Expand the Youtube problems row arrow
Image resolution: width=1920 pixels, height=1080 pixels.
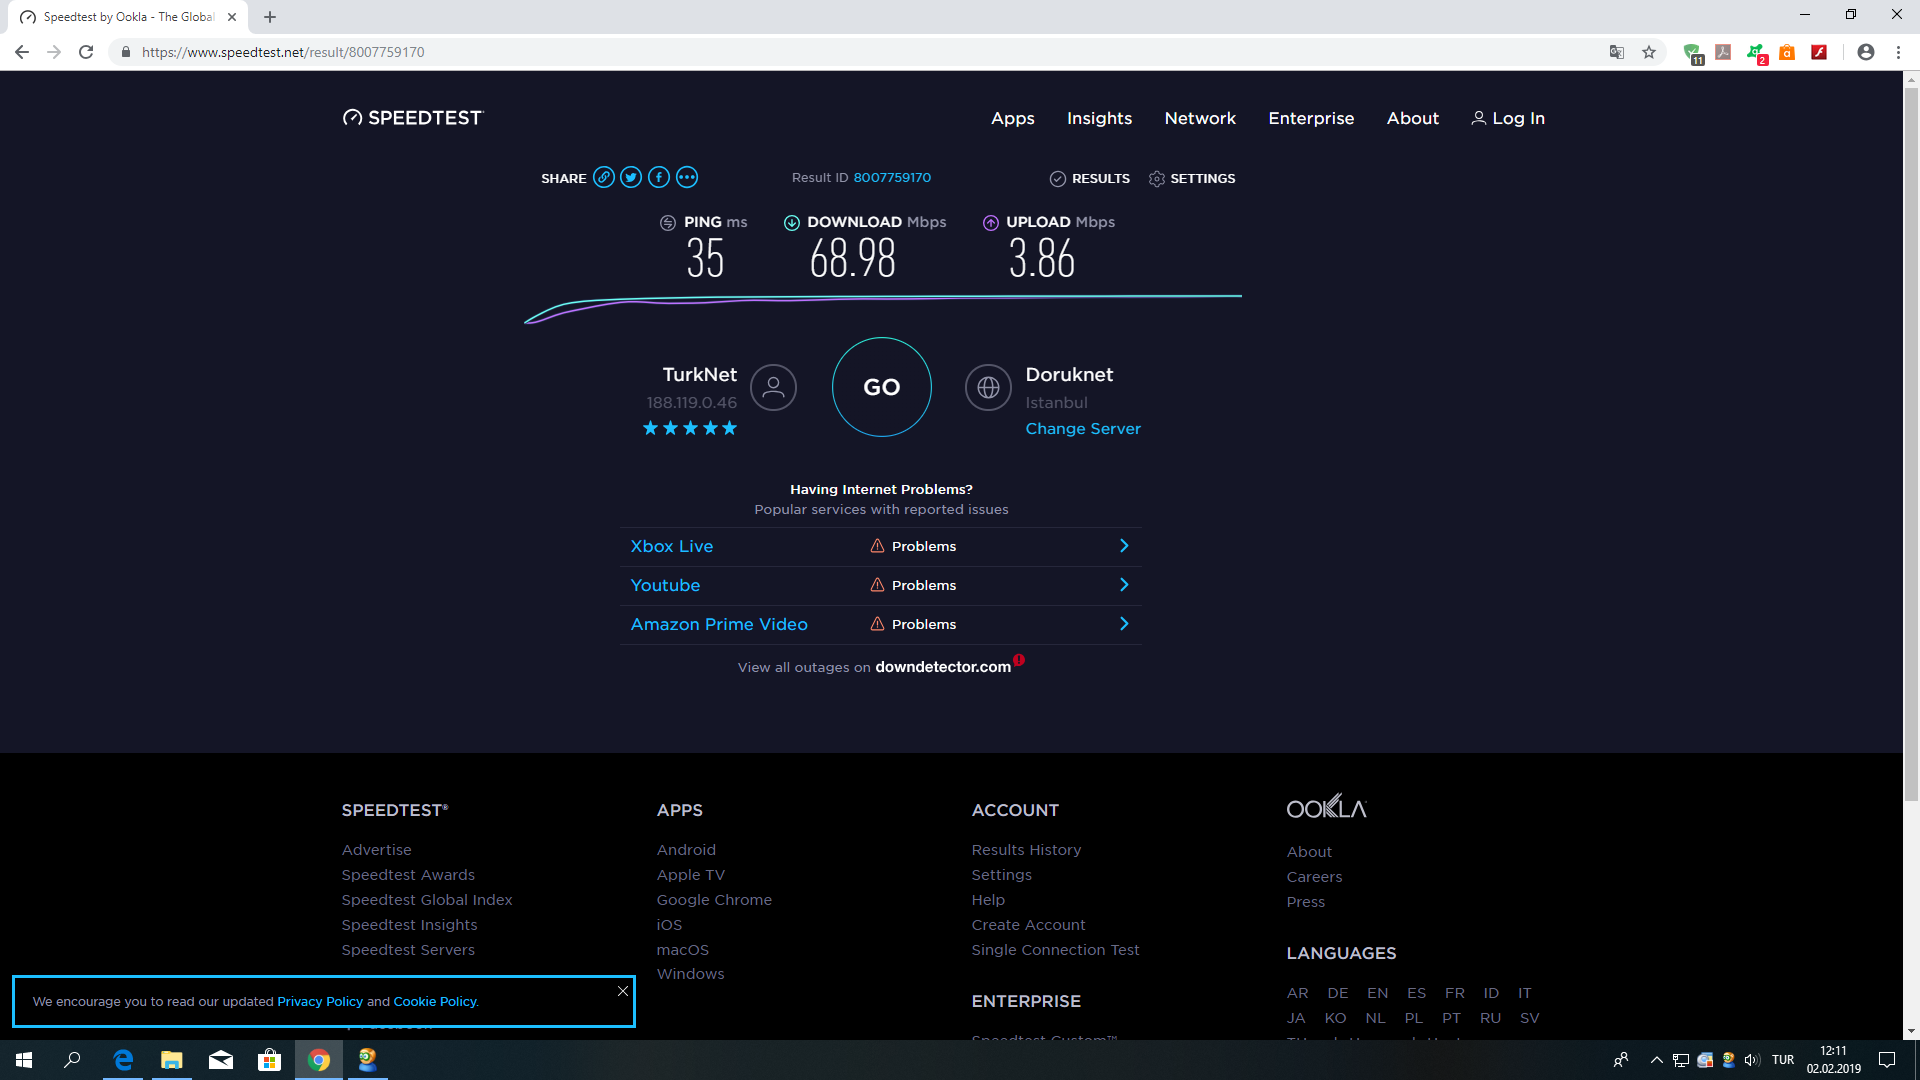point(1124,585)
